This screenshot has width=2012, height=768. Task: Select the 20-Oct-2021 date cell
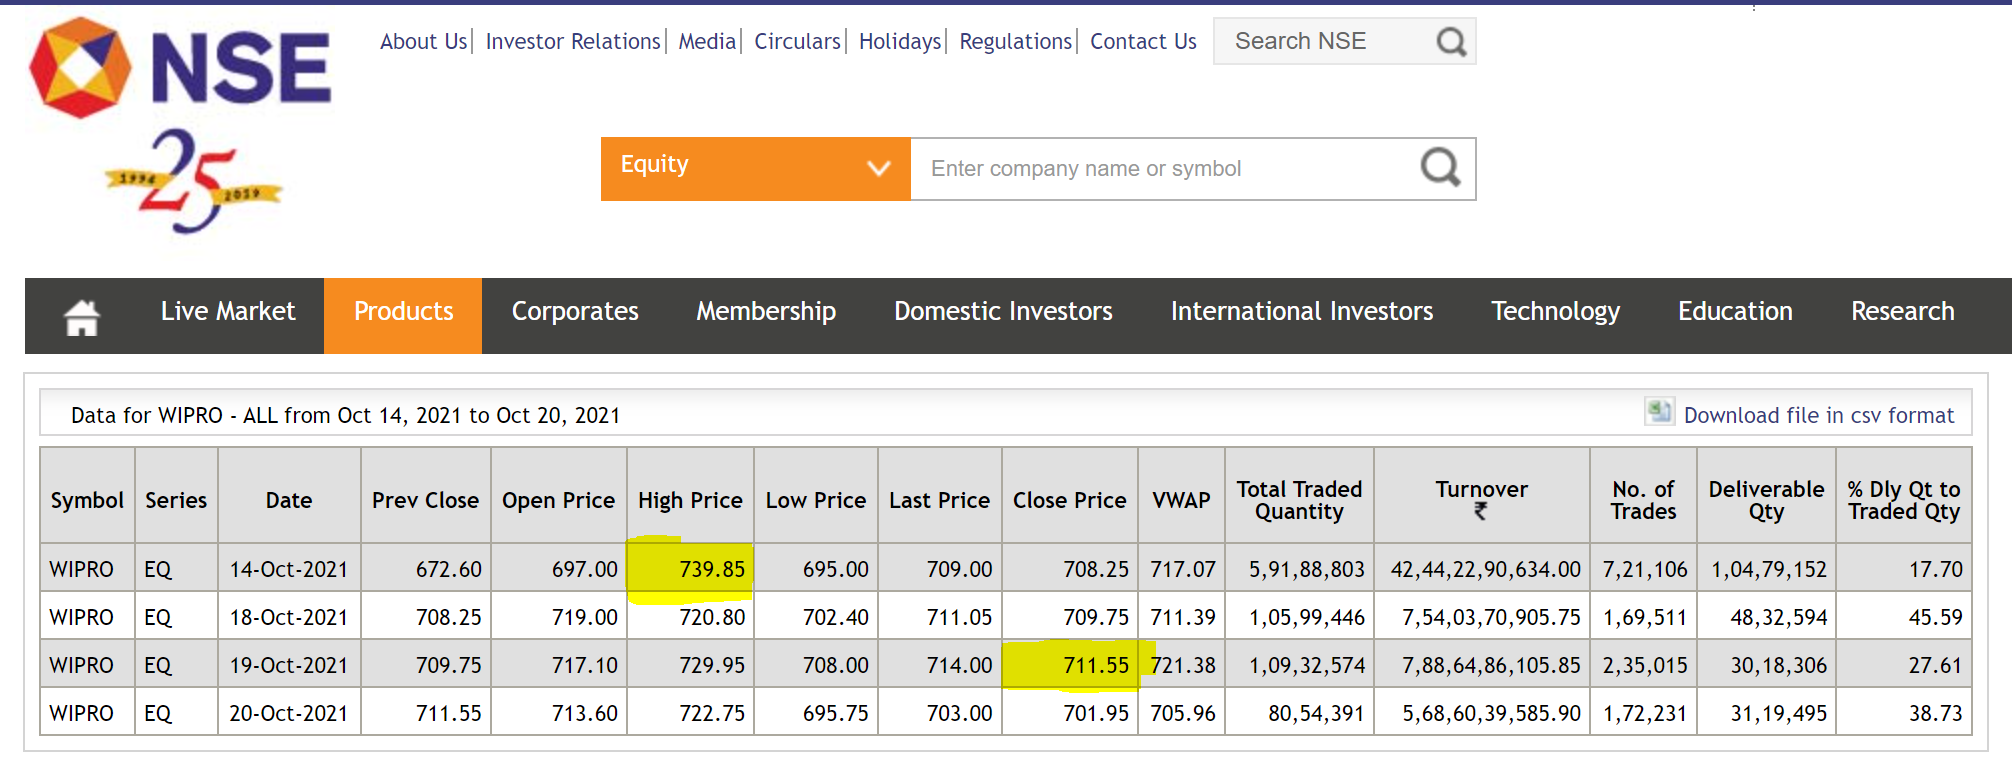[289, 713]
